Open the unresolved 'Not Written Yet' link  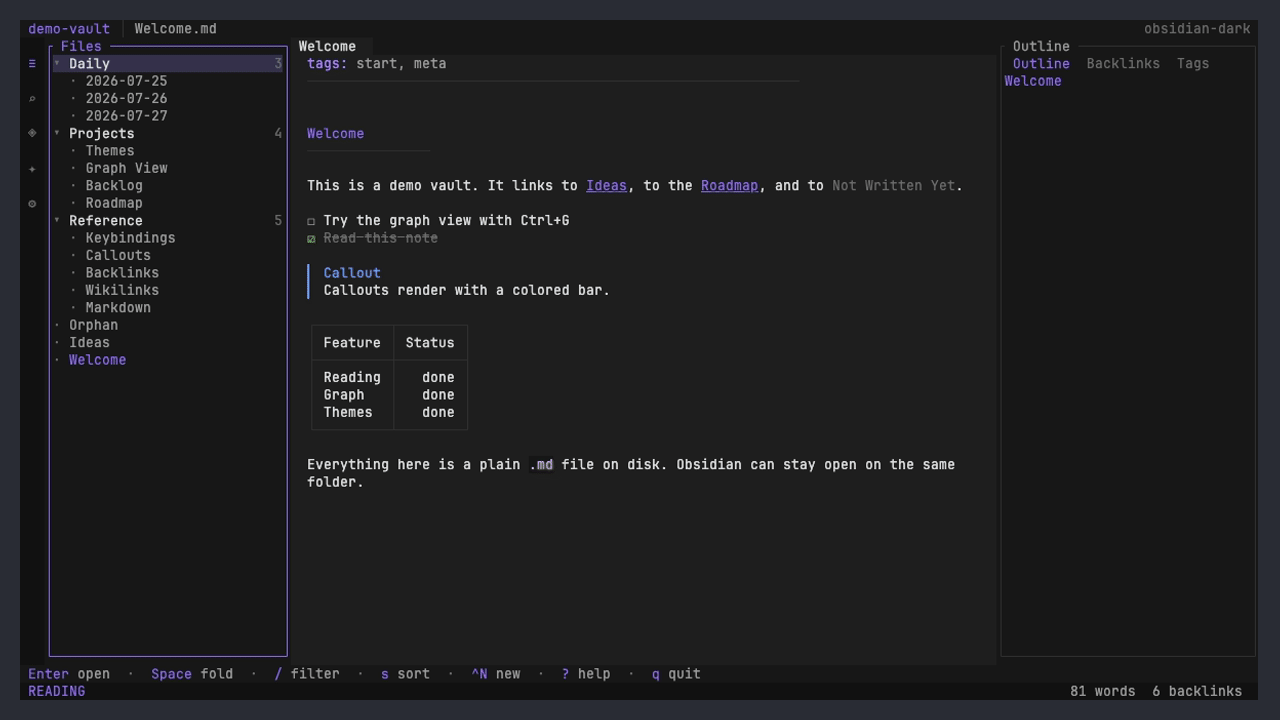(x=893, y=186)
